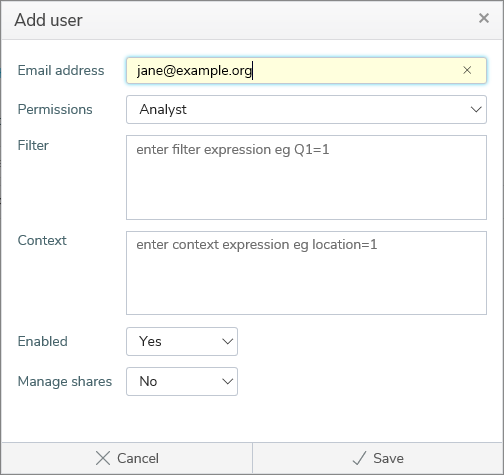The image size is (504, 475).
Task: Click the Cancel X icon
Action: (103, 458)
